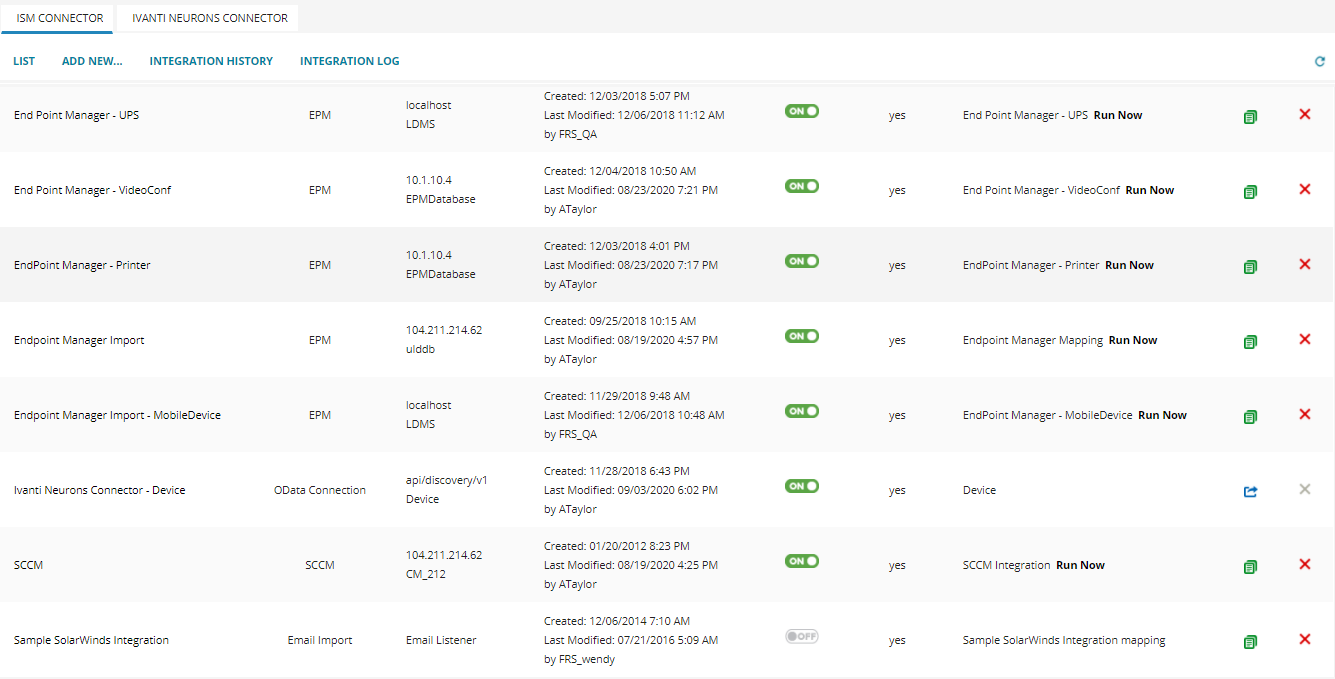Clone the EndPoint Manager - Printer connection
Image resolution: width=1335 pixels, height=679 pixels.
click(1250, 267)
